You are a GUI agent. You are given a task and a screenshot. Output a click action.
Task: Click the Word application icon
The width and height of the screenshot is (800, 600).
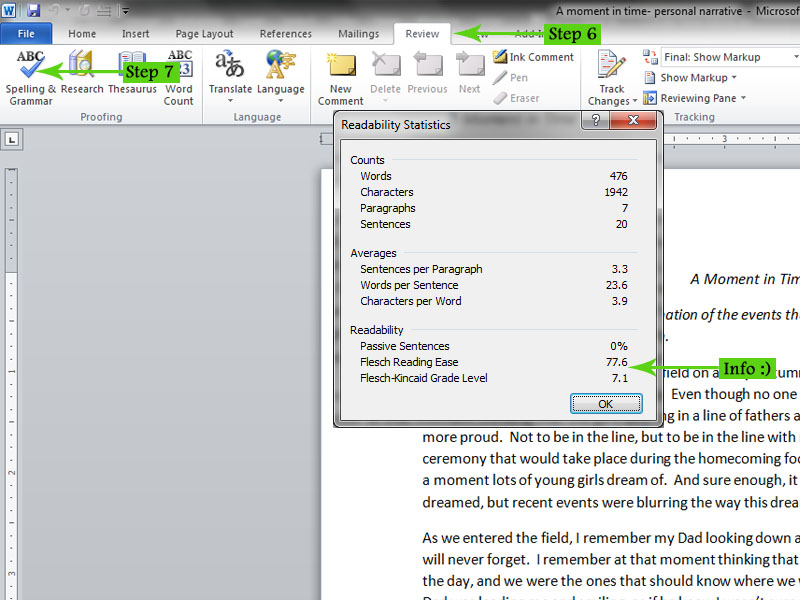click(9, 10)
